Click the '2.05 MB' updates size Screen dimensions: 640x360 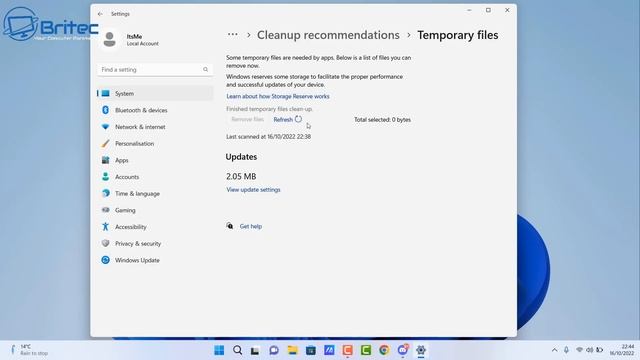[241, 176]
